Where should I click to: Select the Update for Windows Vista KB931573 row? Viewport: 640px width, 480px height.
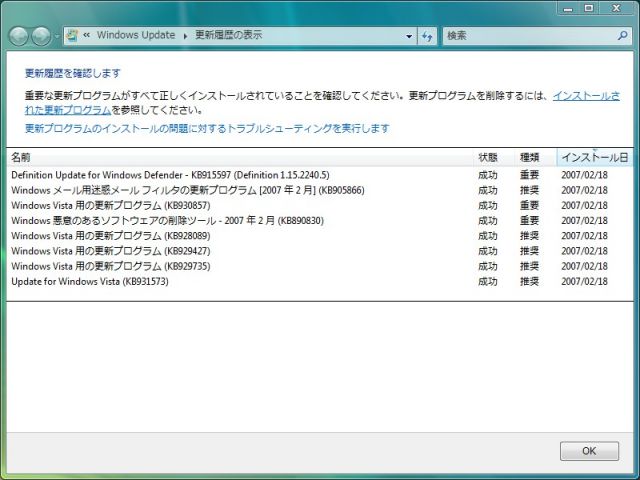[89, 282]
